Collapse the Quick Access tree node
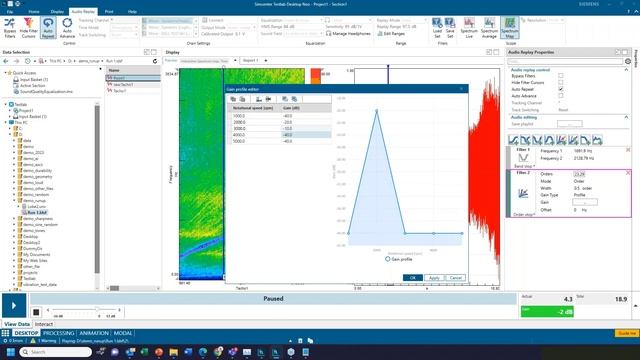 6,73
